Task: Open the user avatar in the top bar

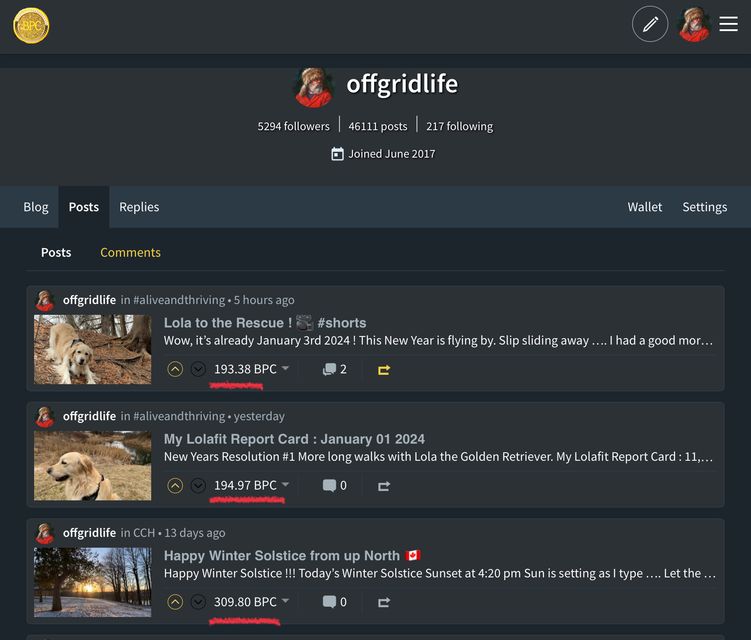Action: coord(694,24)
